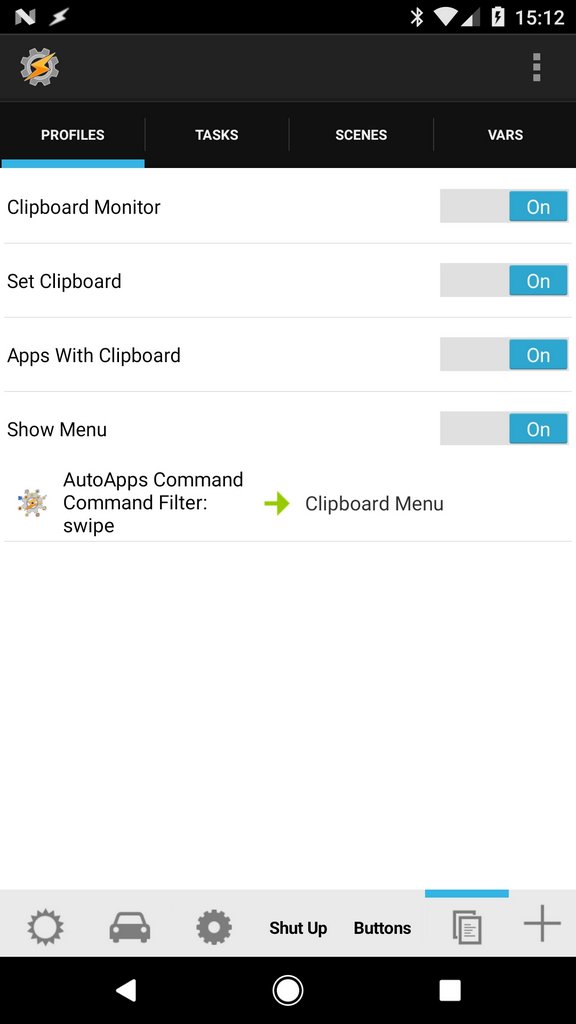Image resolution: width=576 pixels, height=1024 pixels.
Task: Add a new profile with plus icon
Action: coord(542,923)
